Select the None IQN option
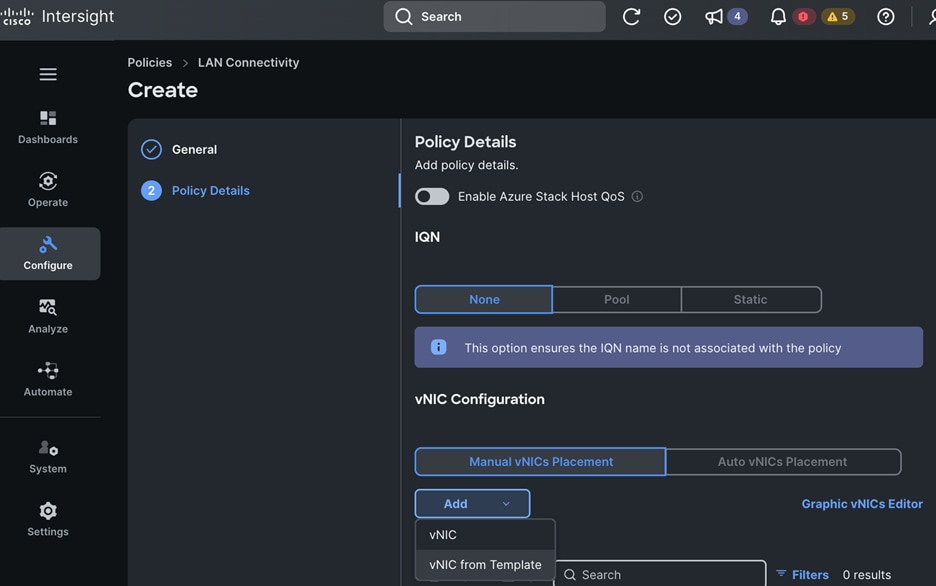Screen dimensions: 936x586 (484, 300)
